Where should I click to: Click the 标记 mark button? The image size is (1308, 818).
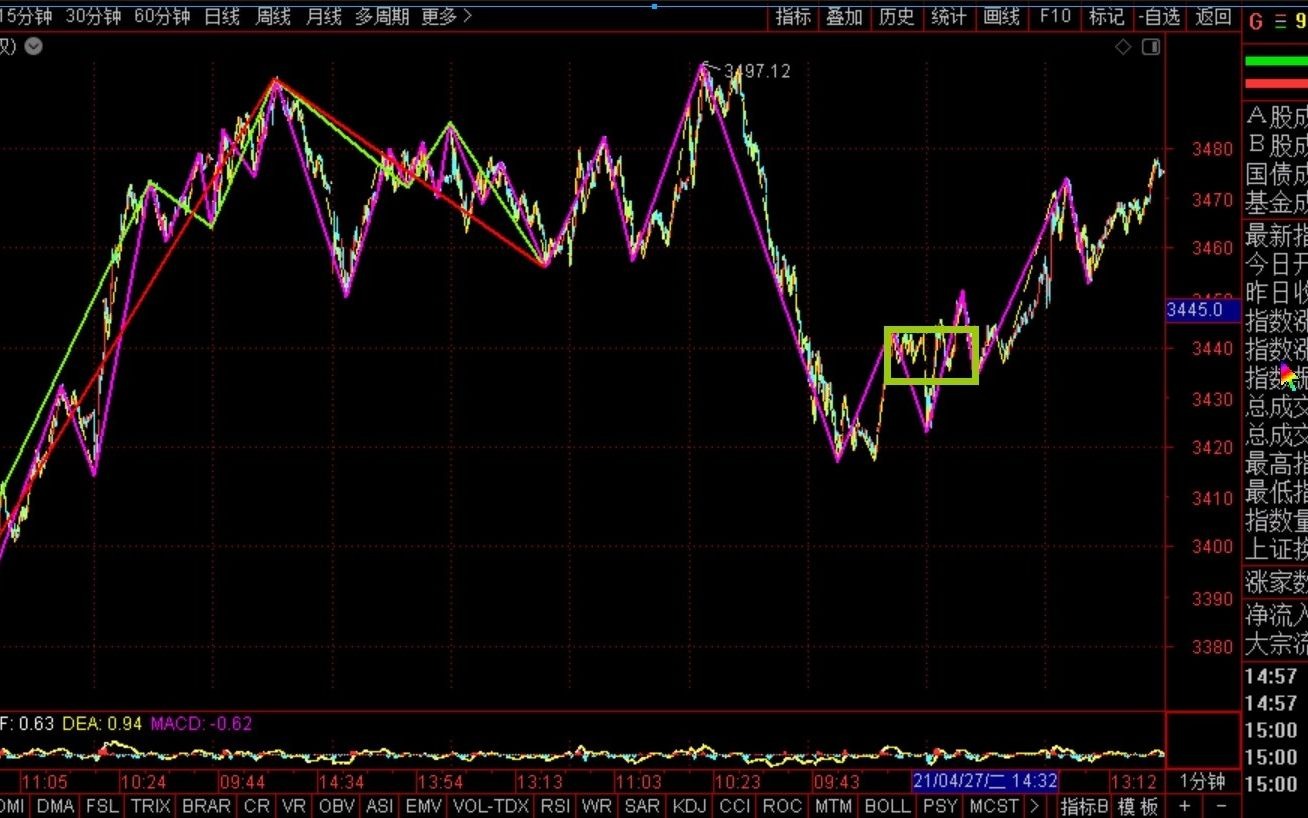(x=1106, y=17)
